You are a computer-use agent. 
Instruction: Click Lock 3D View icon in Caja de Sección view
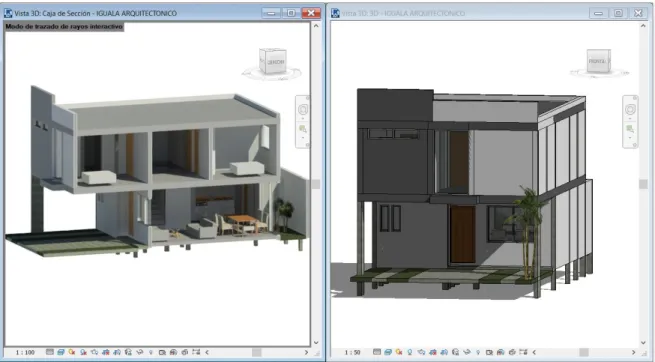[128, 352]
